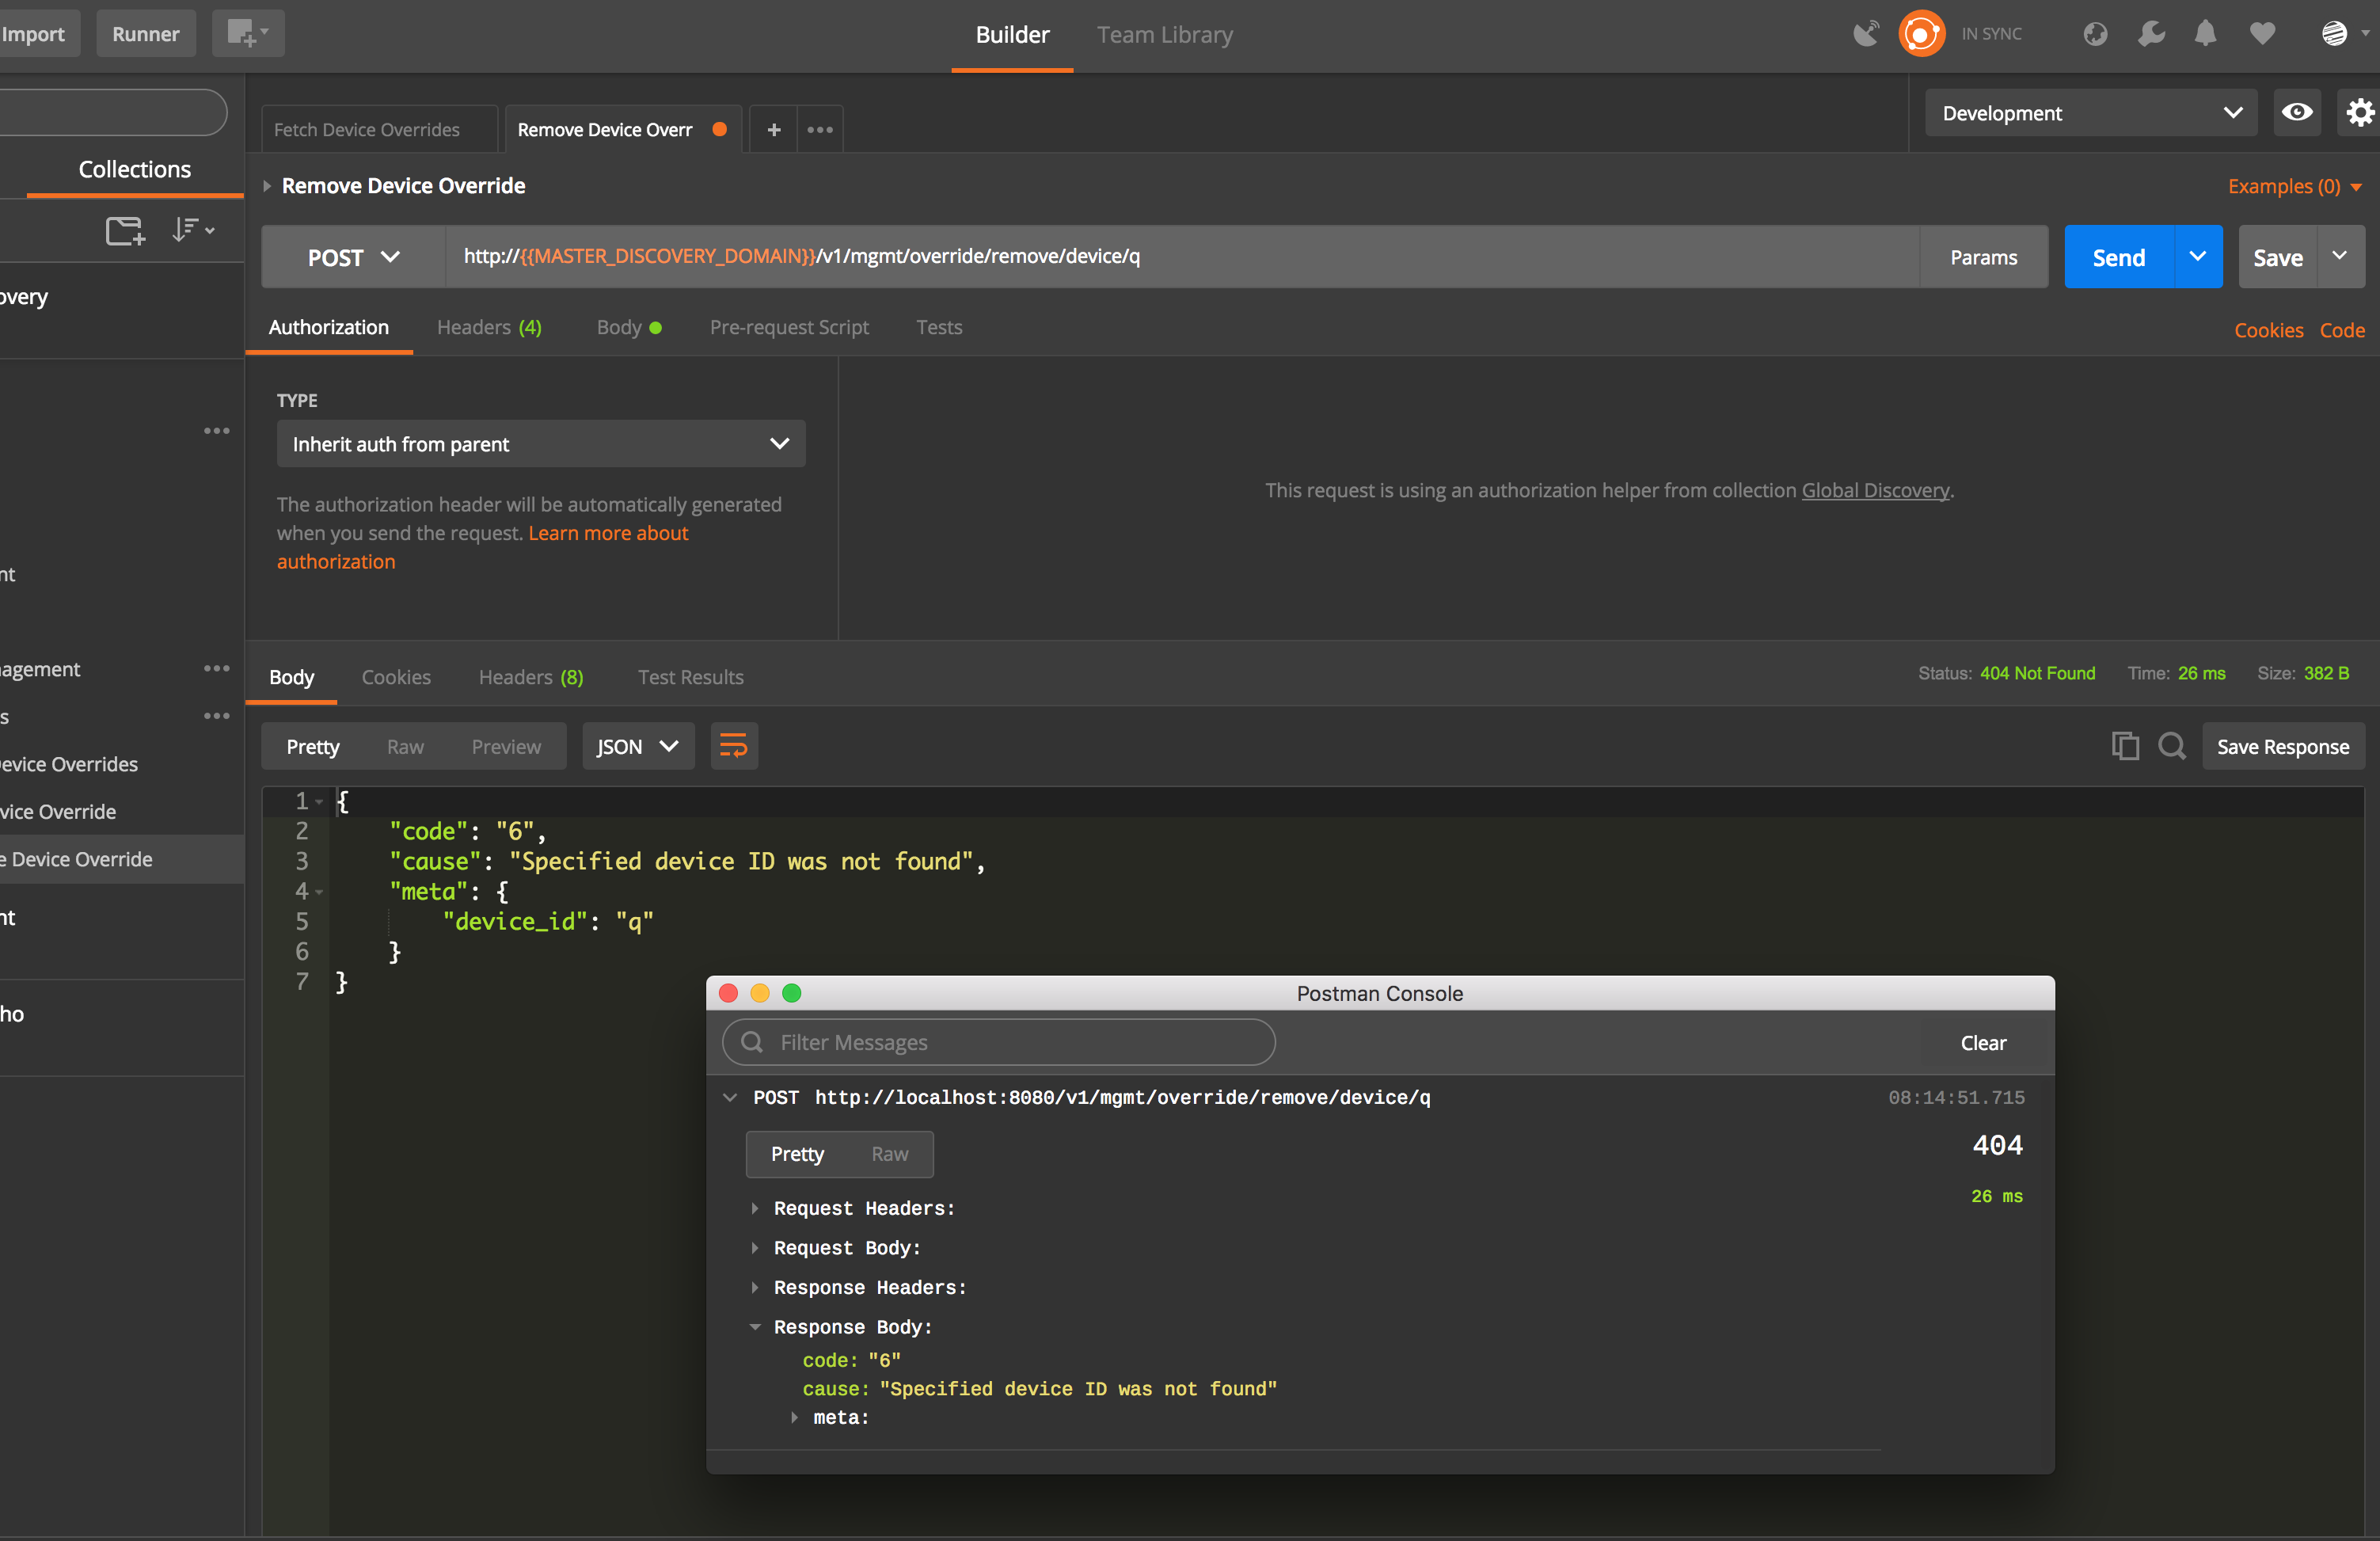Open the interceptor satellite icon
Image resolution: width=2380 pixels, height=1541 pixels.
click(1866, 33)
